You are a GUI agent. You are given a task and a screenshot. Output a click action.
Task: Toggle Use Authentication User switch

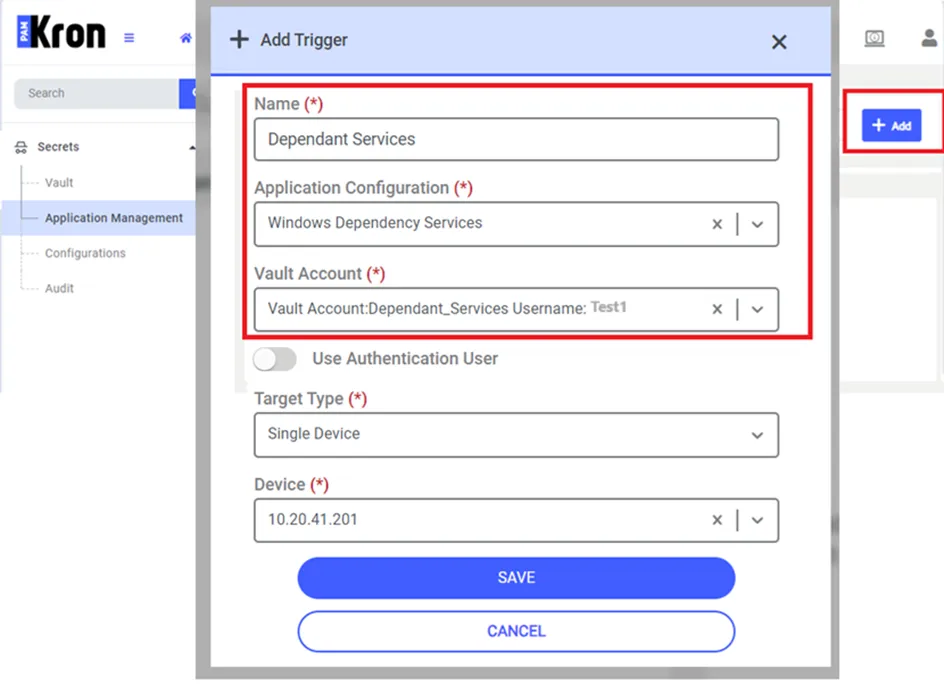[x=275, y=359]
